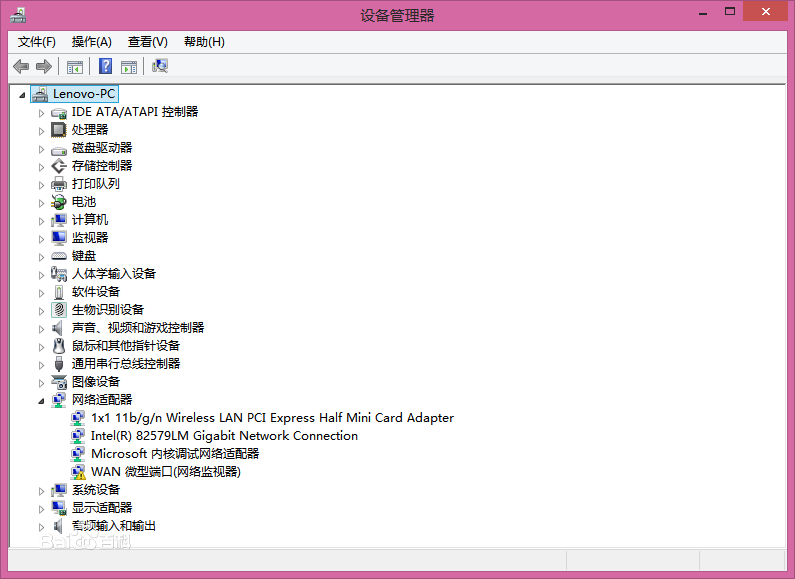Click the show/hide console tree icon

point(75,66)
